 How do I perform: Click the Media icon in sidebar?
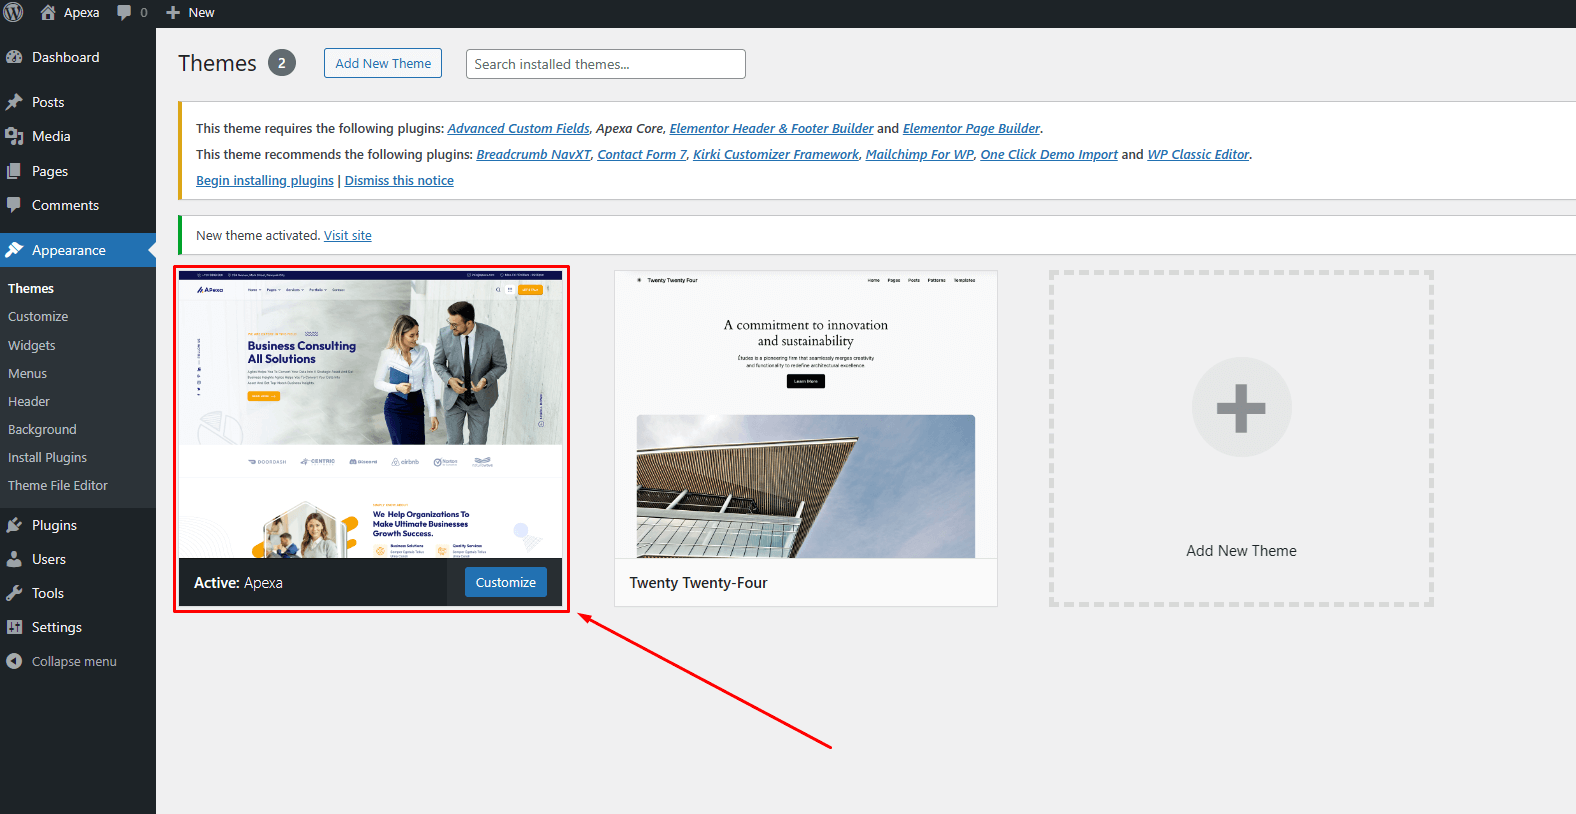tap(14, 136)
